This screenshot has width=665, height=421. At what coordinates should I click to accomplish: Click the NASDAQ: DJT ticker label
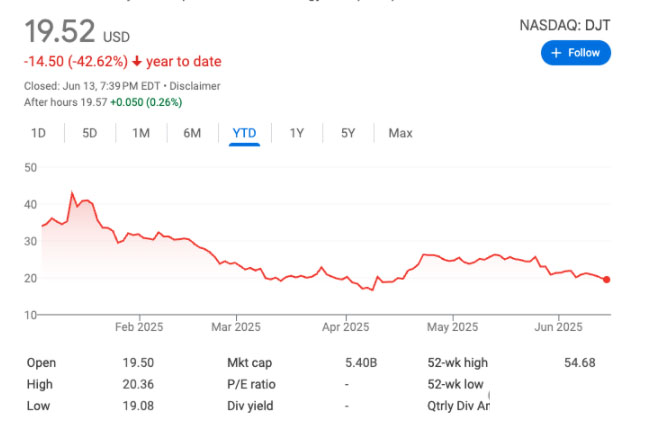tap(563, 22)
